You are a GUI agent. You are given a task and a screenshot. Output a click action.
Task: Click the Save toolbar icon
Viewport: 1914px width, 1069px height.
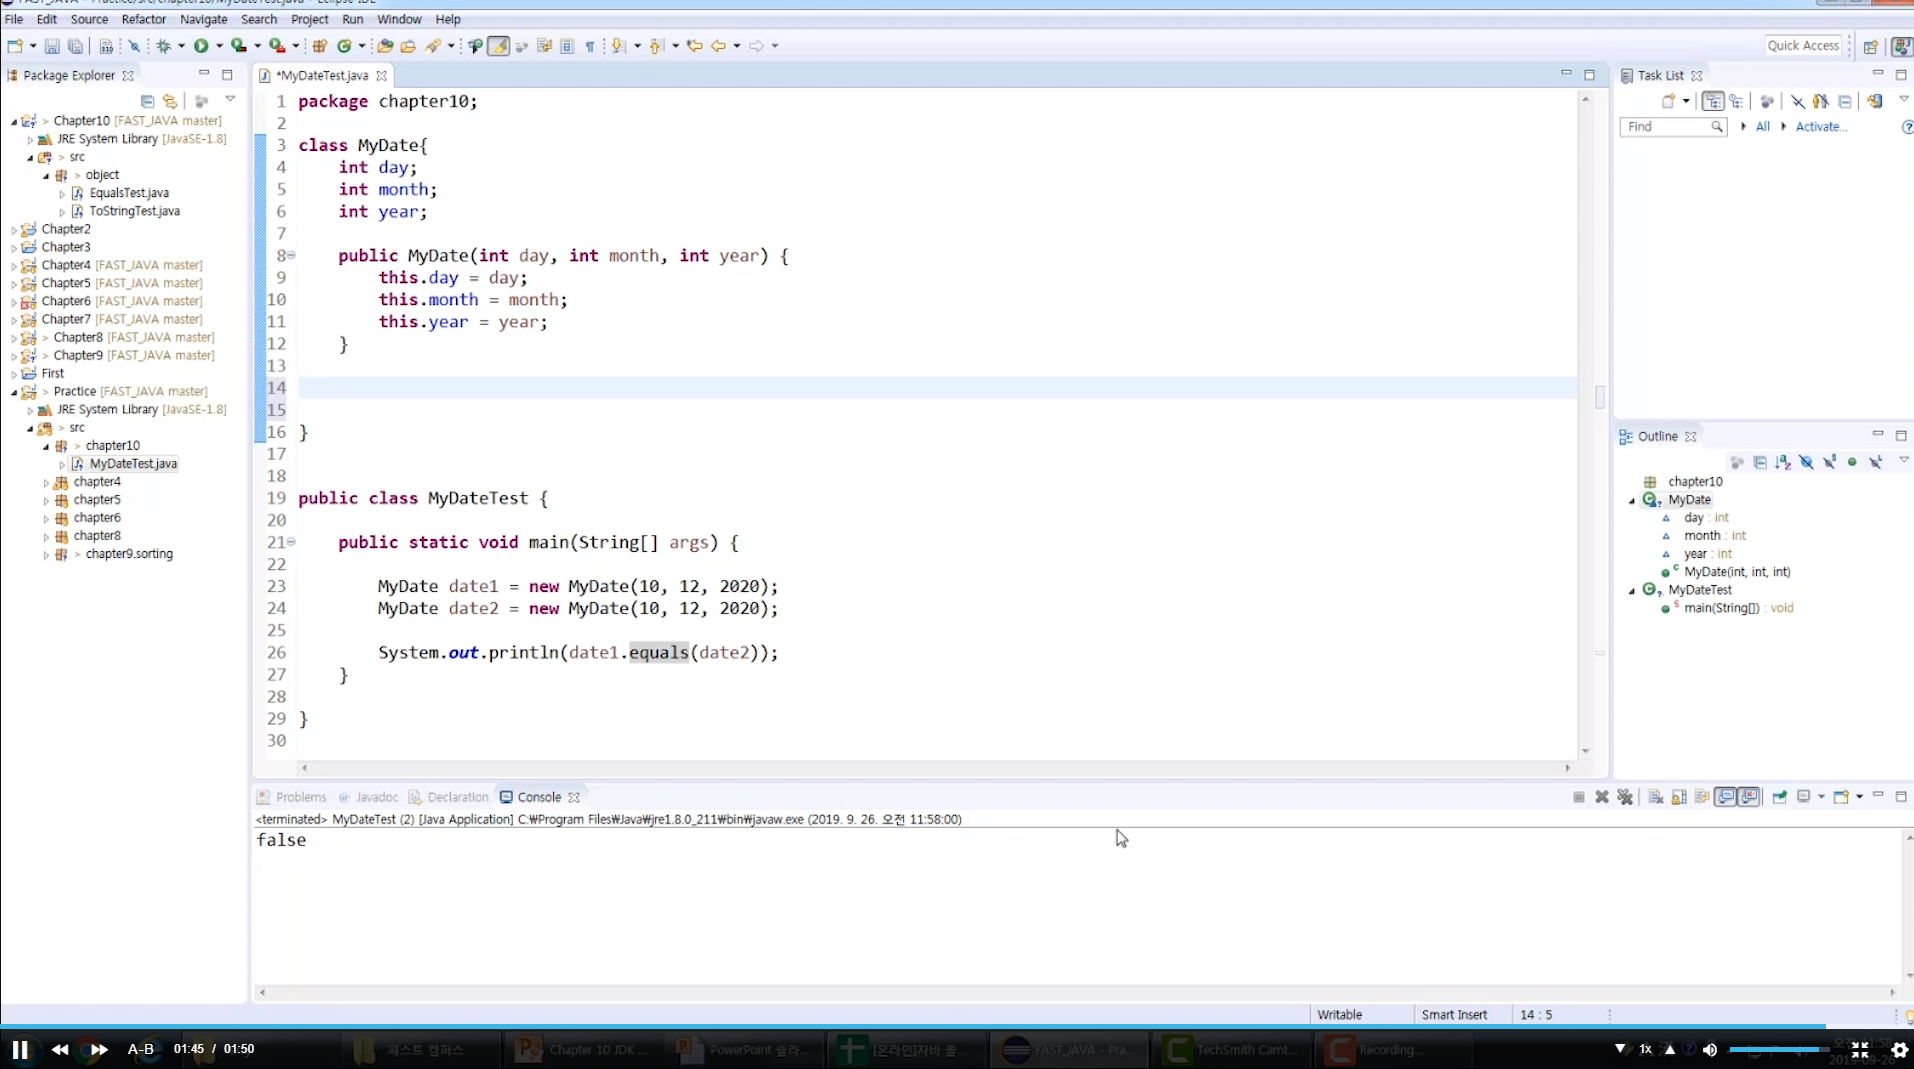[x=52, y=46]
